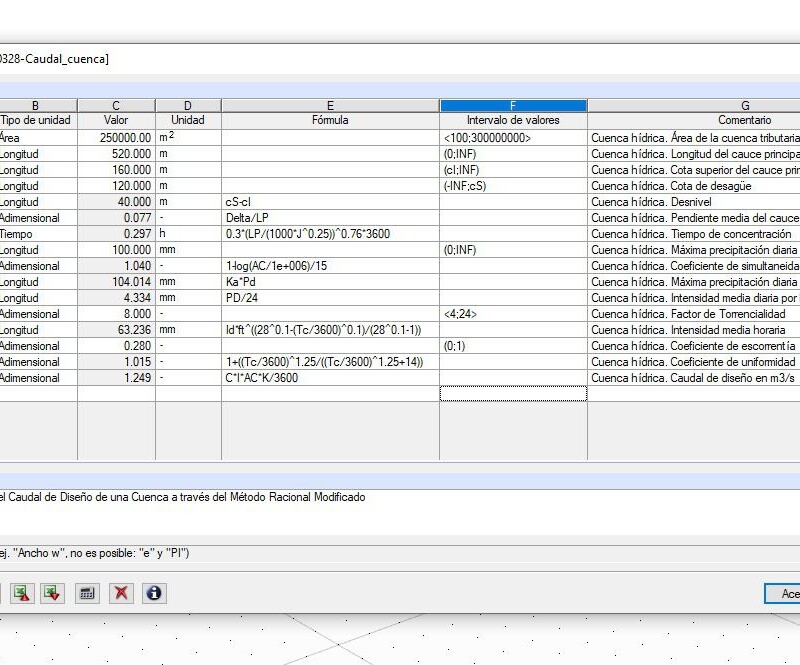This screenshot has height=665, width=800.
Task: Click the formula 0.3*(LP/(1000*J^0.25))^0.76*3600
Action: coord(330,234)
